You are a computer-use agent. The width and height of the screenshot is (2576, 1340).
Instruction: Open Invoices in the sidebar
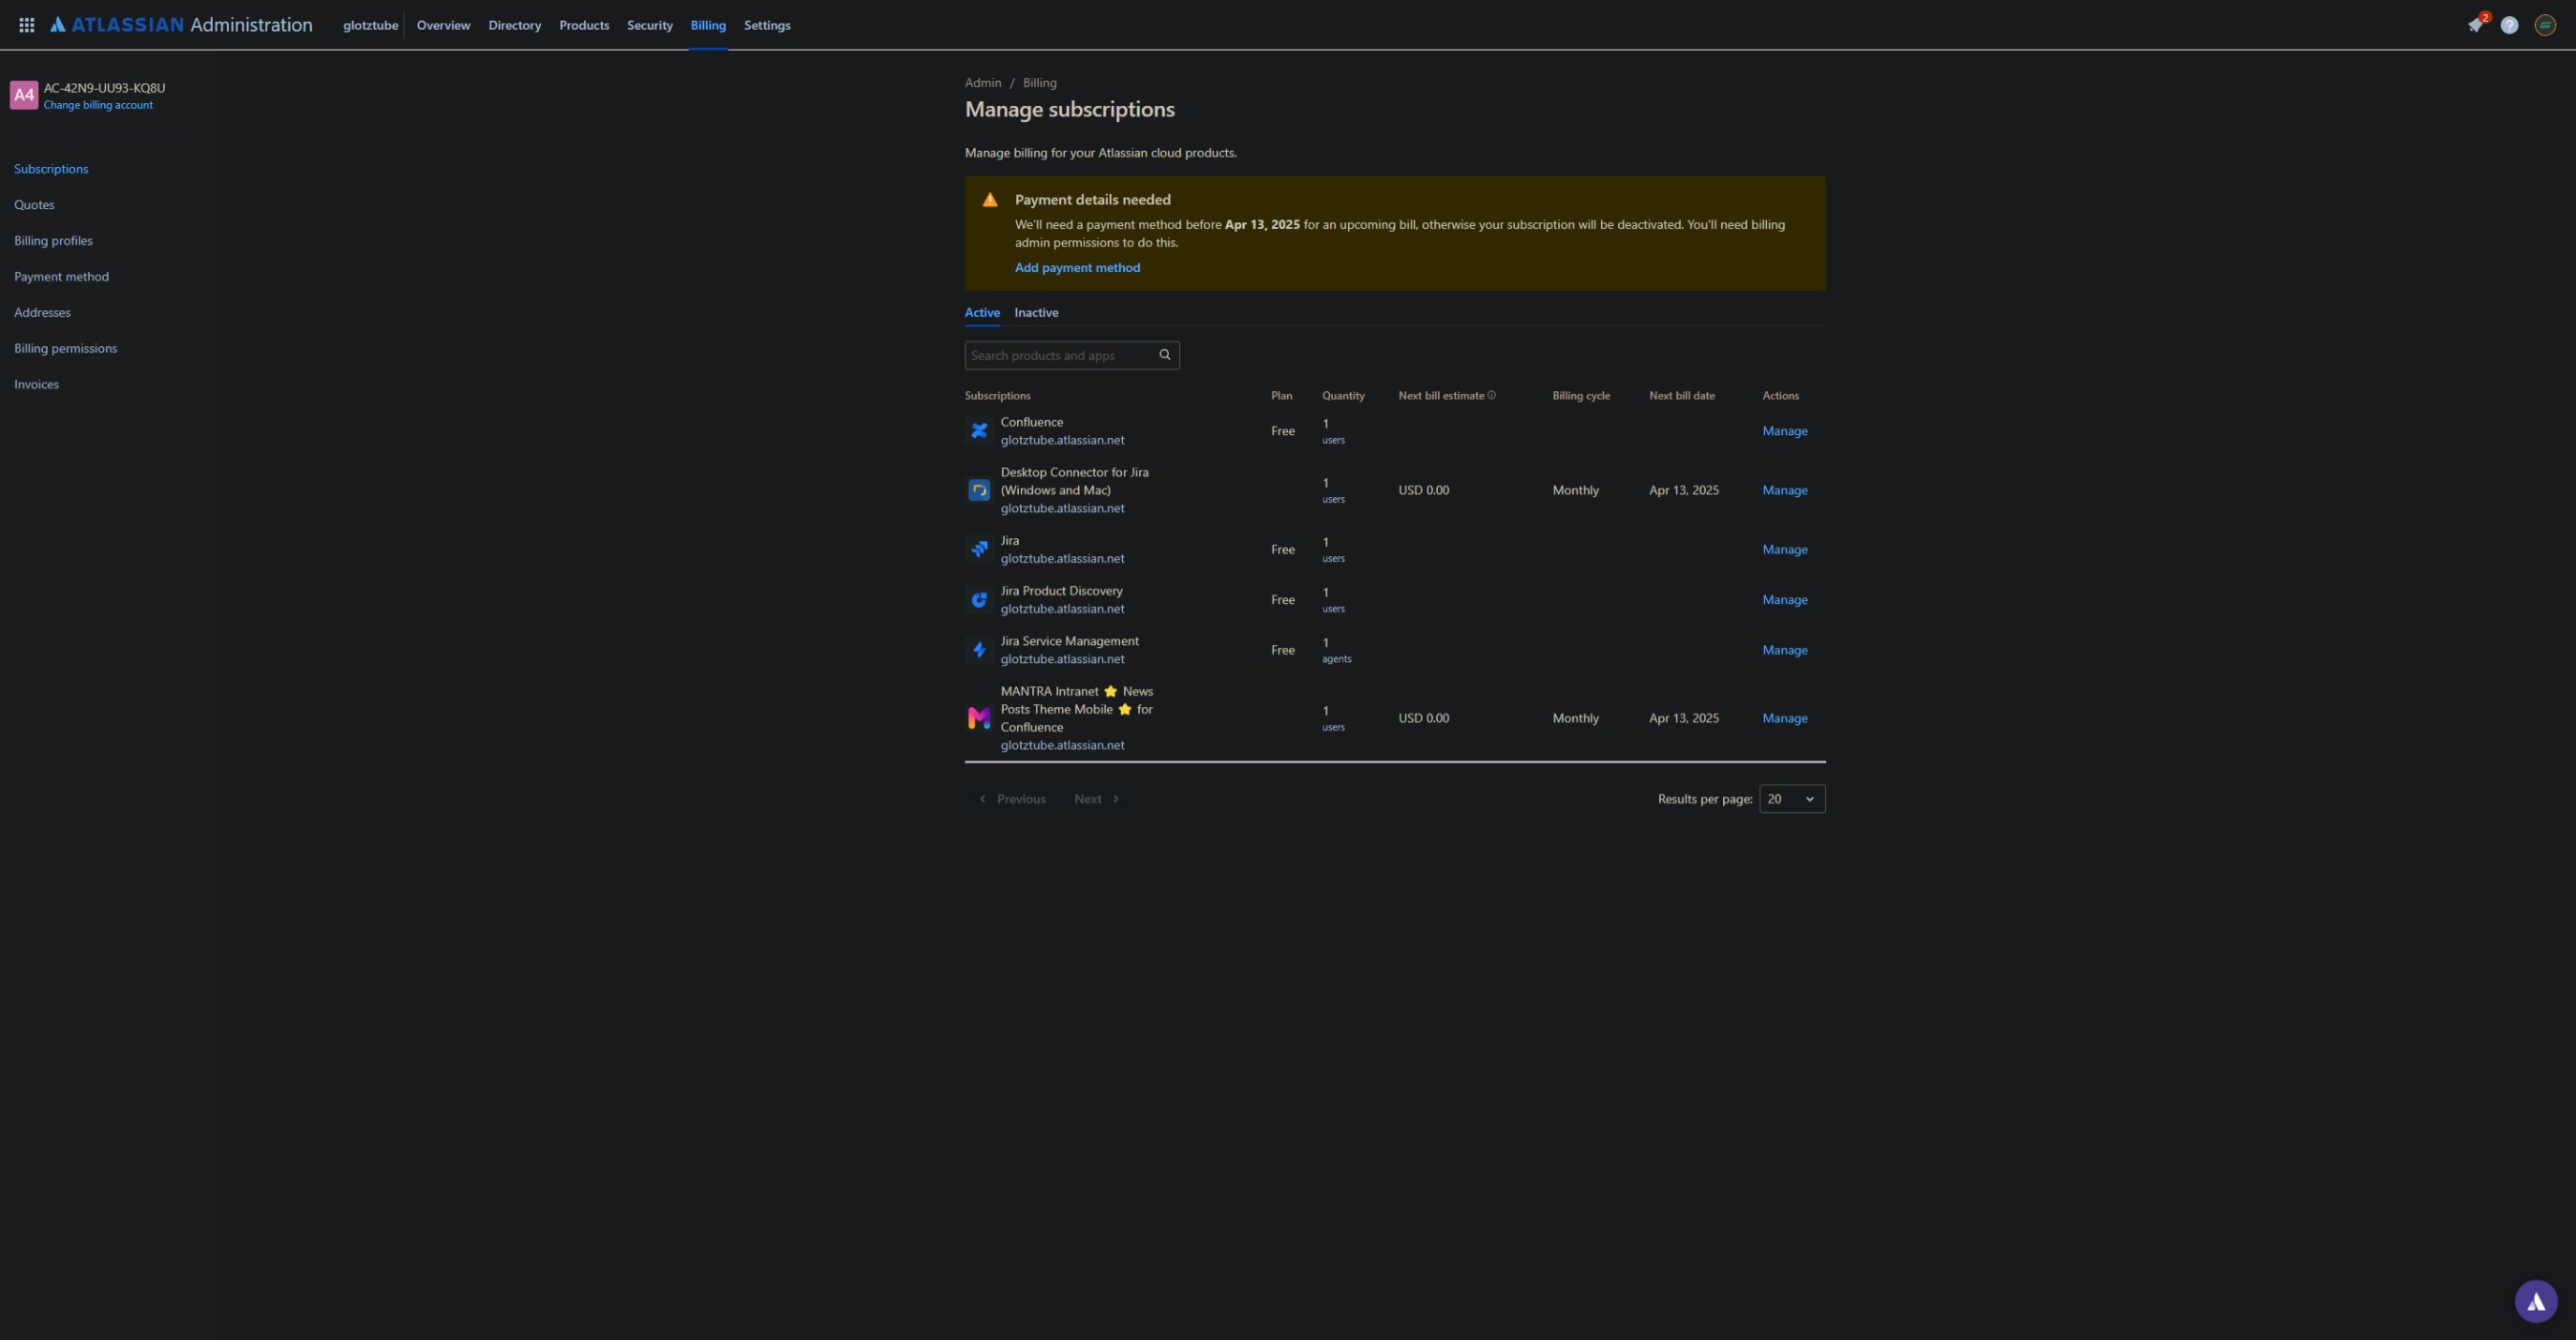(x=36, y=385)
